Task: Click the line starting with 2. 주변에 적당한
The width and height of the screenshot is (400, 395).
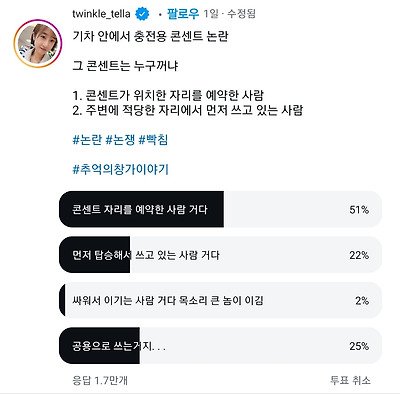Action: 188,110
